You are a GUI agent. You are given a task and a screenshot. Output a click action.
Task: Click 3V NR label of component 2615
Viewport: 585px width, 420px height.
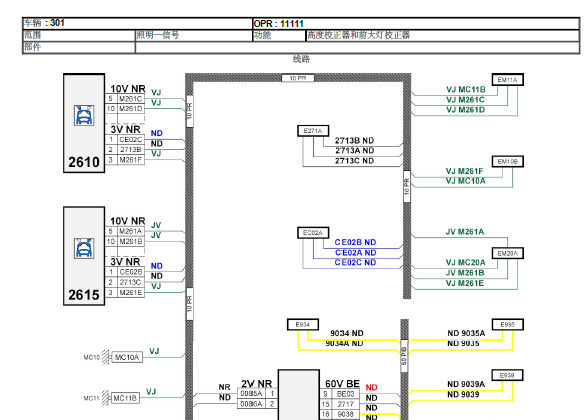click(125, 262)
